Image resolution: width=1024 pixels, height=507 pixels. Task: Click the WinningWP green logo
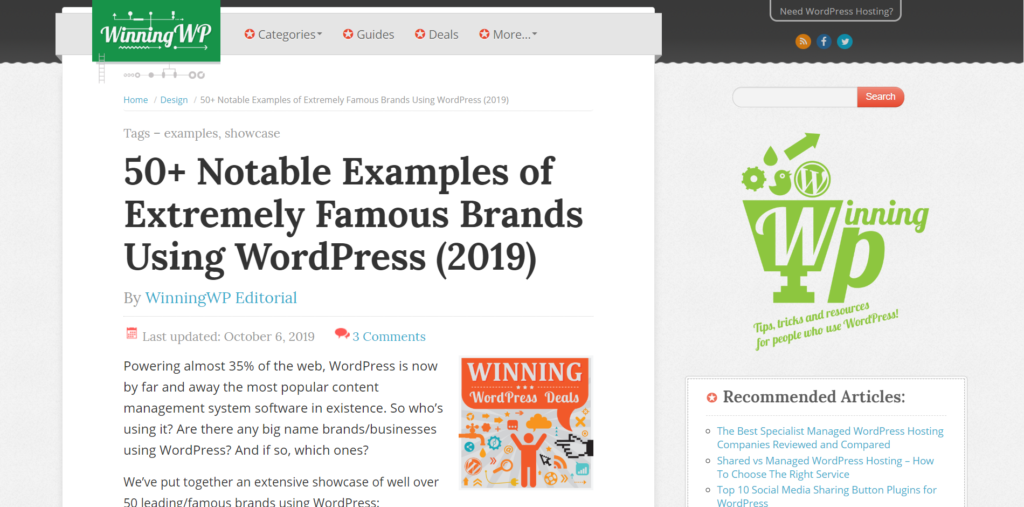pyautogui.click(x=156, y=31)
